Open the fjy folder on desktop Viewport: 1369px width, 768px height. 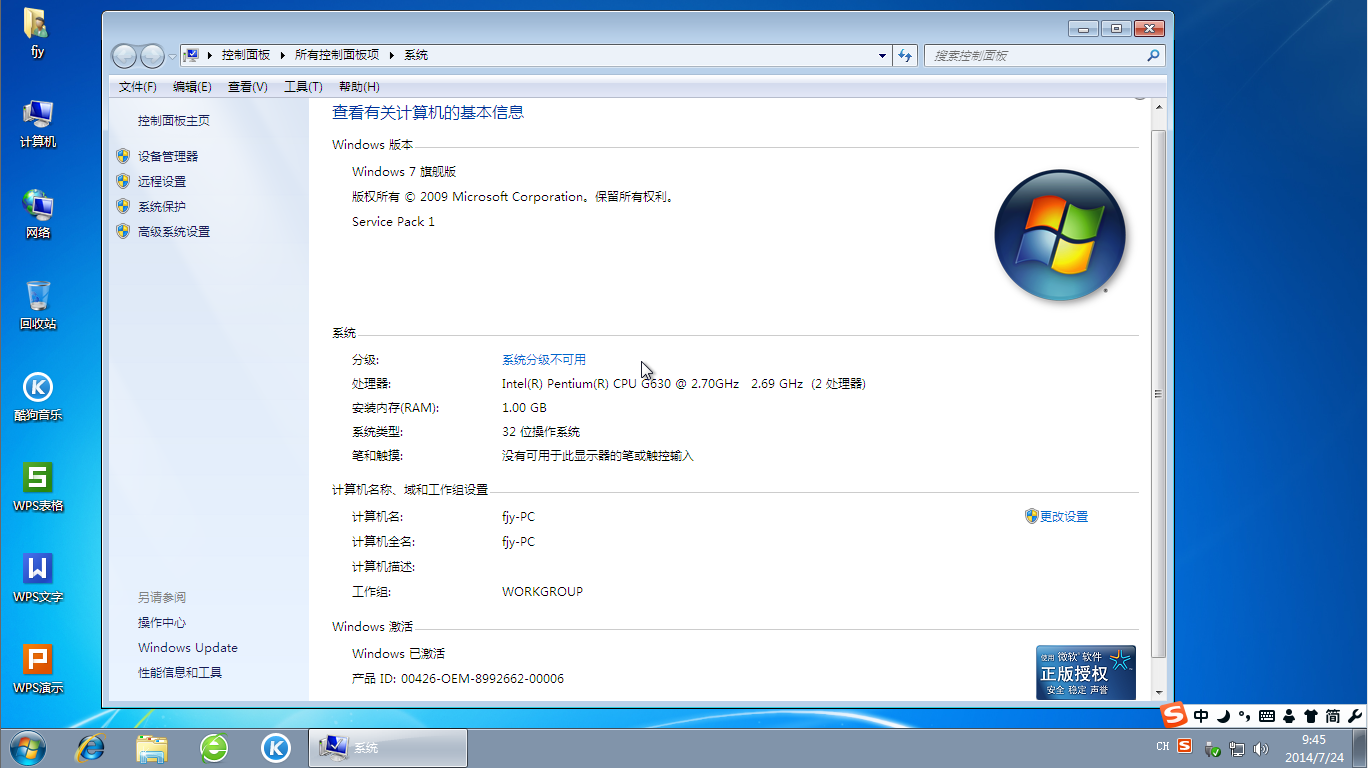[x=37, y=33]
